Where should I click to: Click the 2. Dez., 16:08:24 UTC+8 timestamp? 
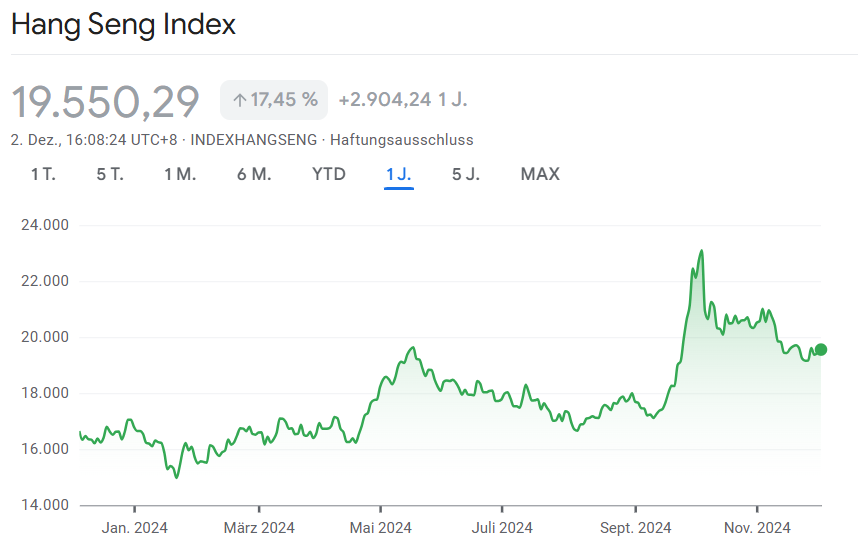tap(94, 140)
